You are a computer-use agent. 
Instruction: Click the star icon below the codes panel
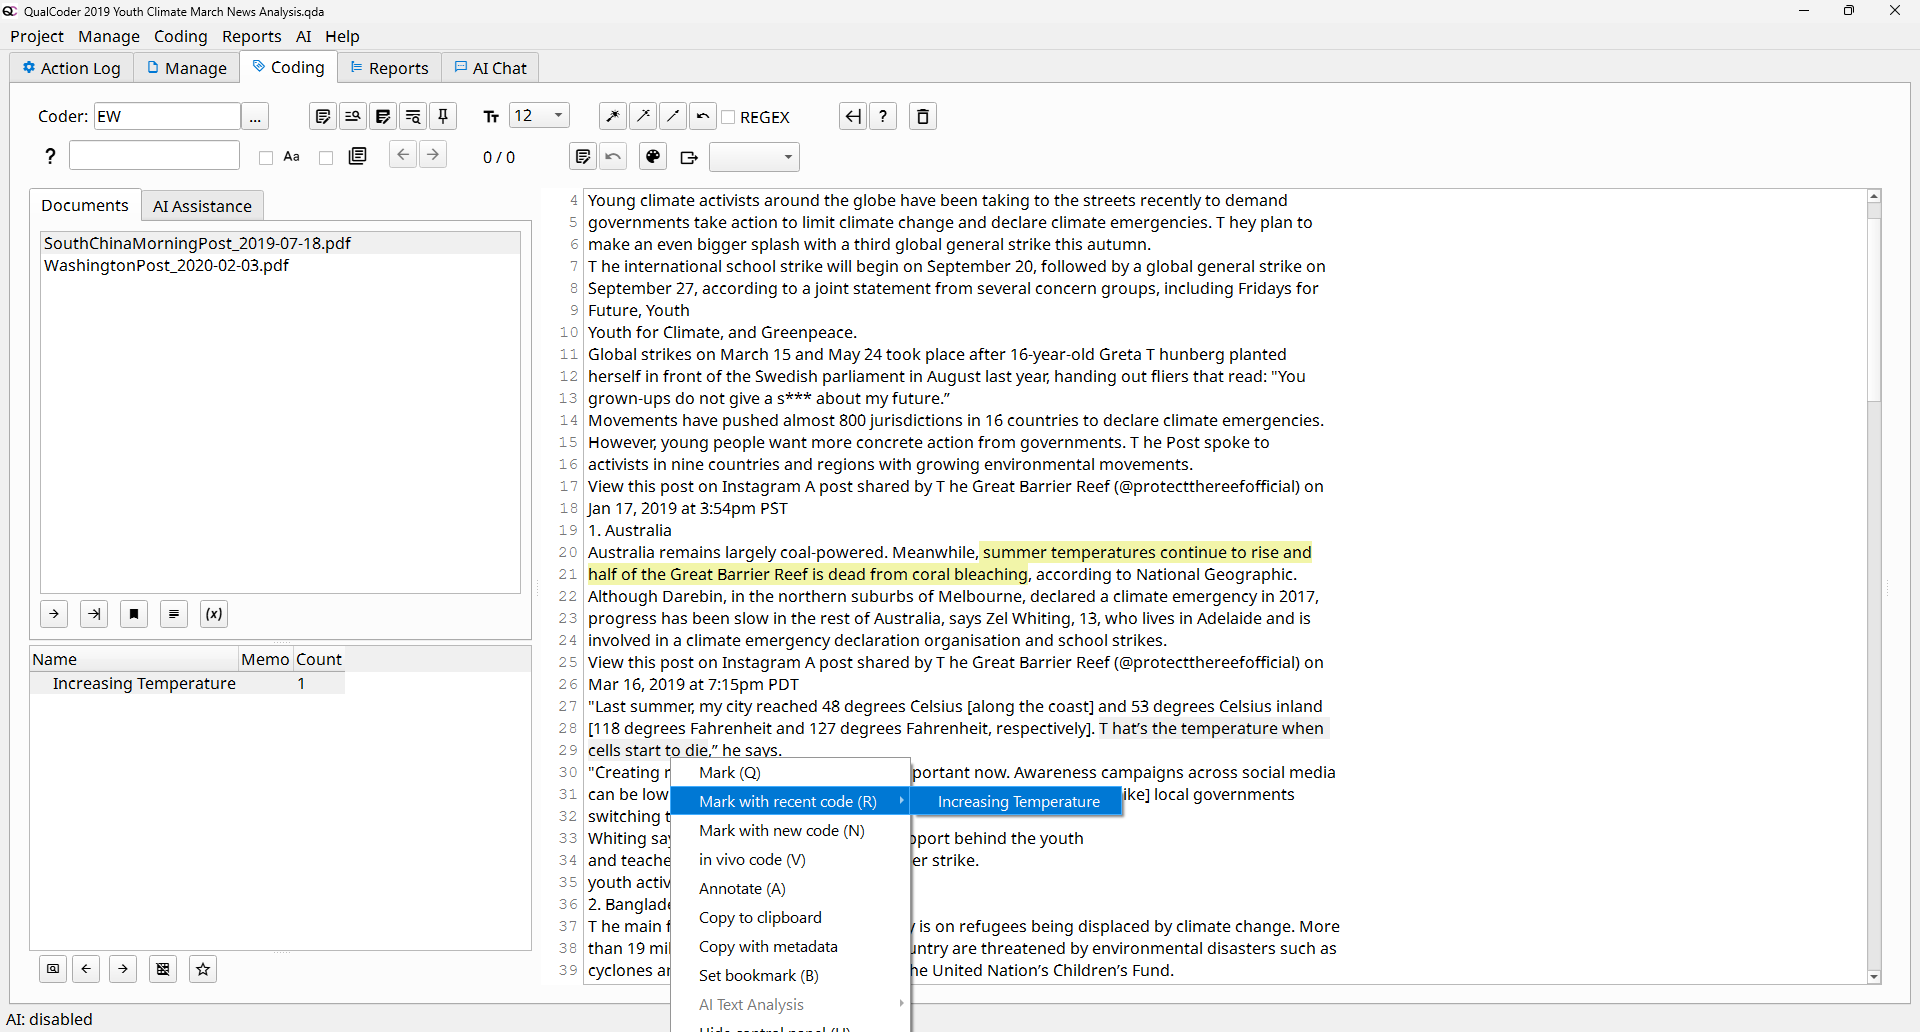coord(203,969)
